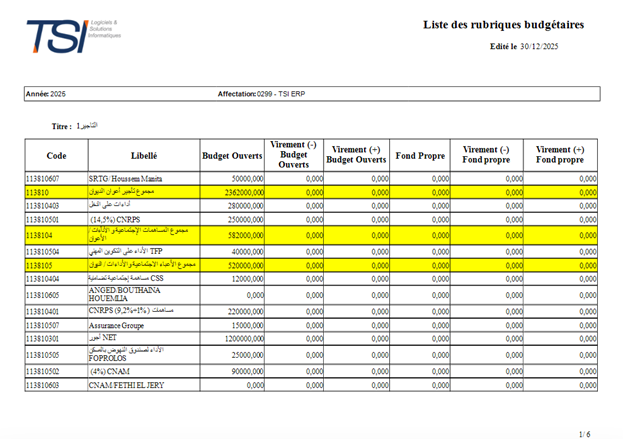Image resolution: width=624 pixels, height=440 pixels.
Task: Click the Affectation 0299 - TSI ERP text
Action: (x=261, y=94)
